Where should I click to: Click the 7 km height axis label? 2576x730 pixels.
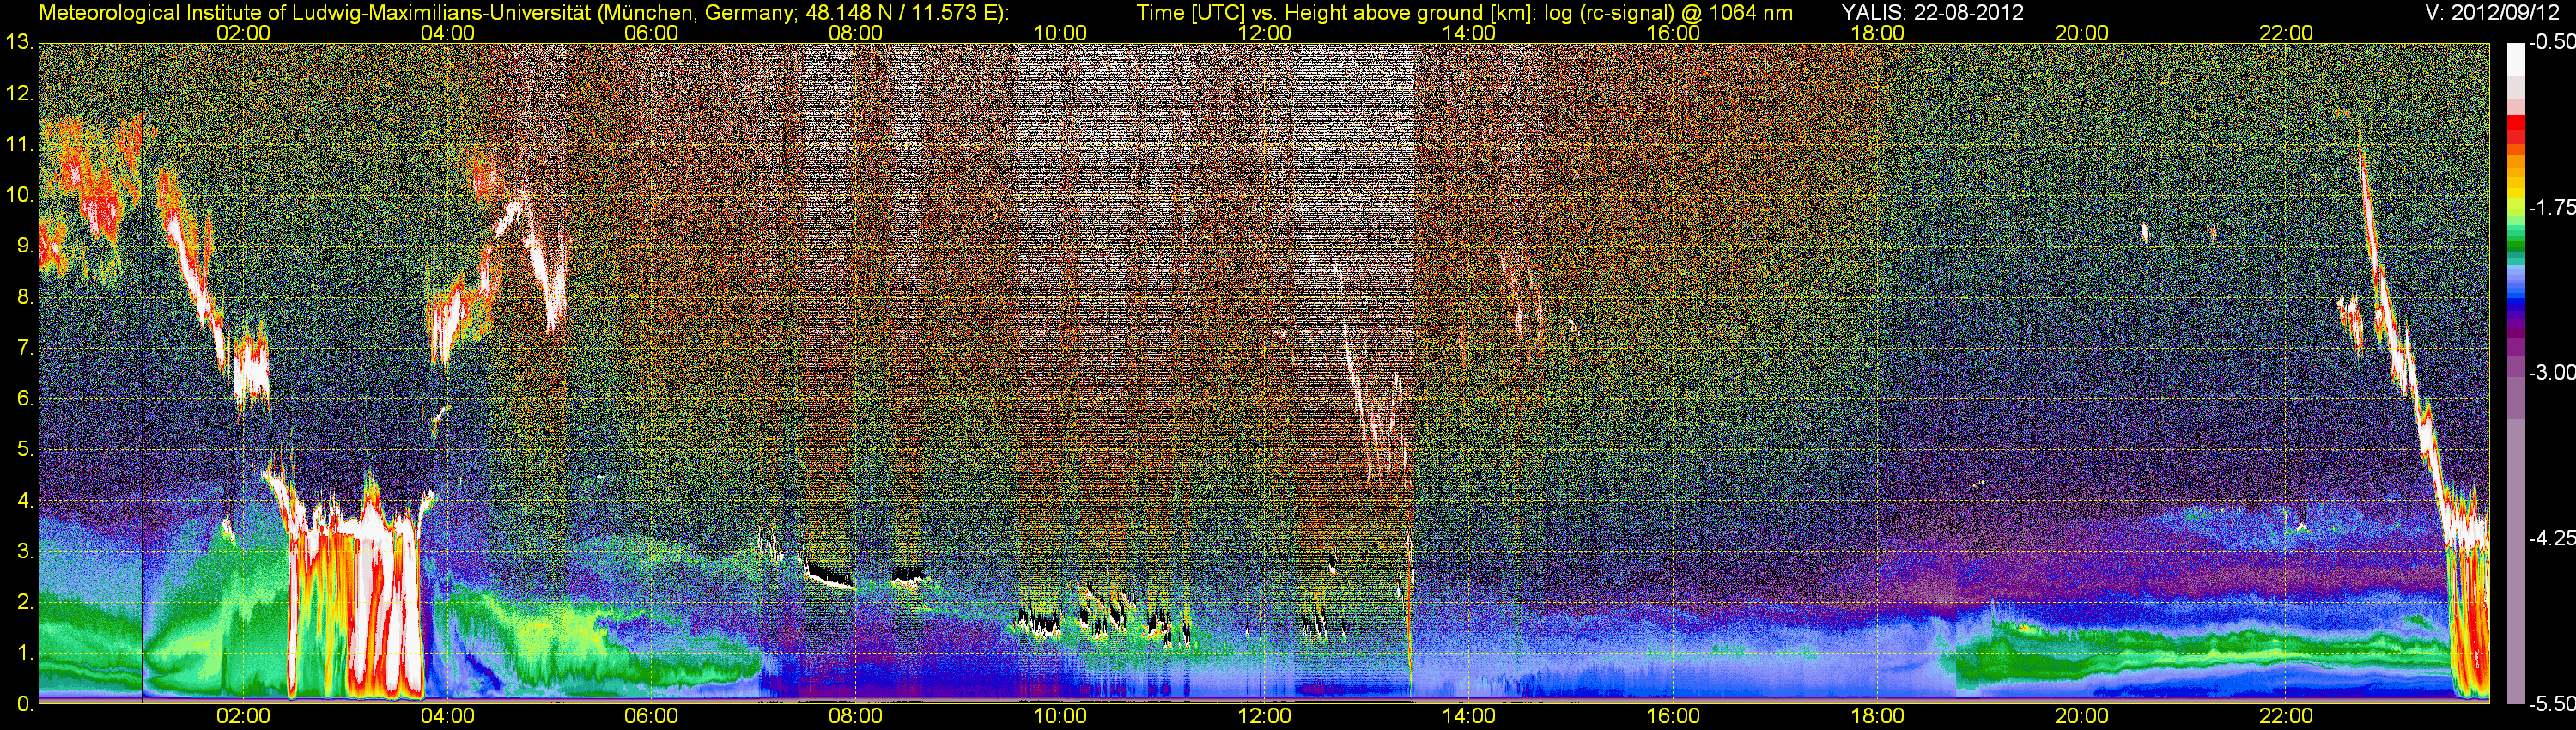(24, 348)
